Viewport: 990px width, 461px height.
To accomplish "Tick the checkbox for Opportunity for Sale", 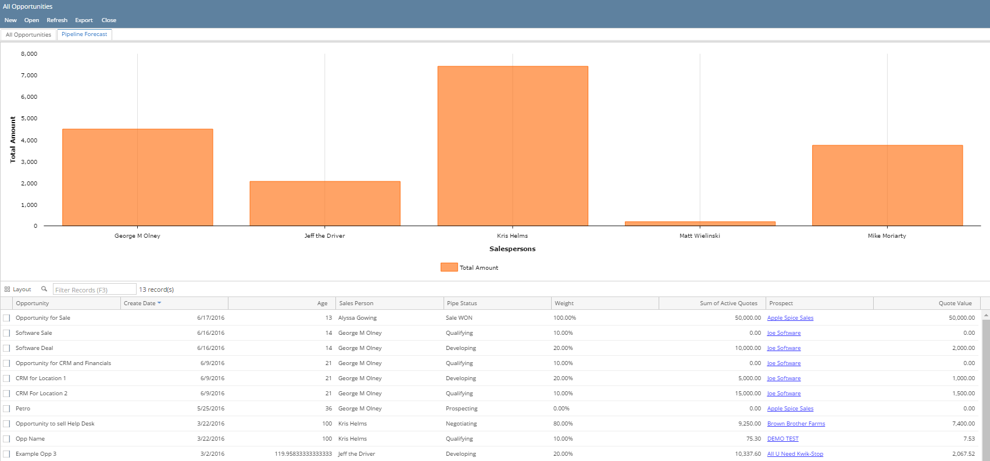I will click(6, 318).
